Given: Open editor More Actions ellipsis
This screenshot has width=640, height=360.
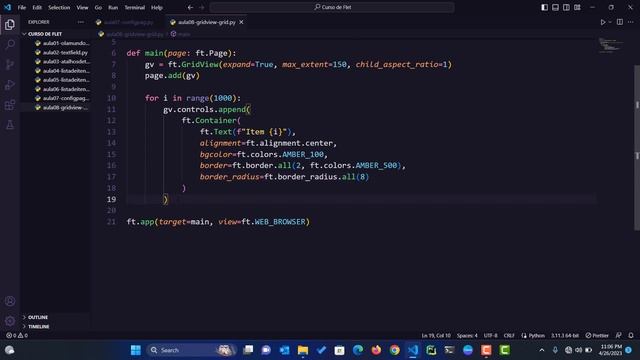Looking at the screenshot, I should [631, 22].
